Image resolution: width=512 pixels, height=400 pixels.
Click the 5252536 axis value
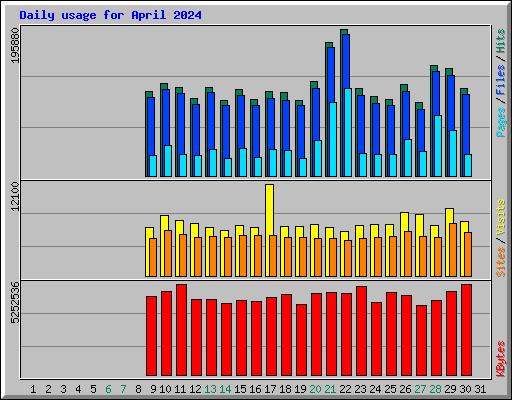click(x=15, y=303)
